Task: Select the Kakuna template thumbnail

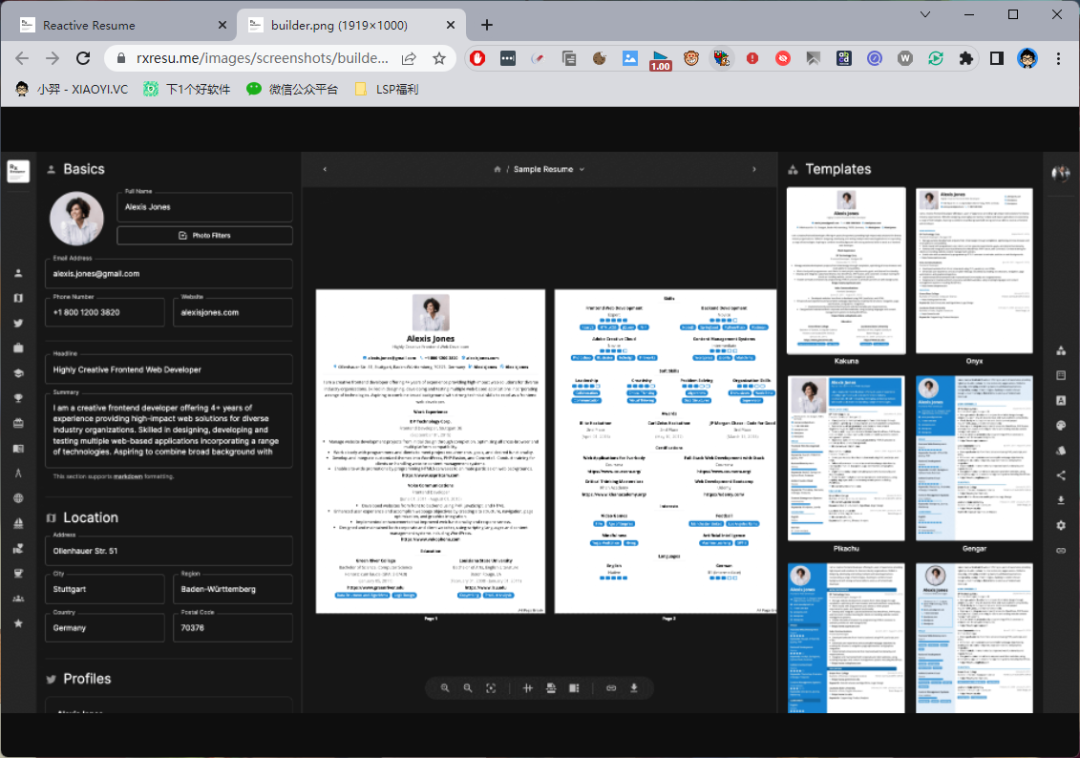Action: click(846, 271)
